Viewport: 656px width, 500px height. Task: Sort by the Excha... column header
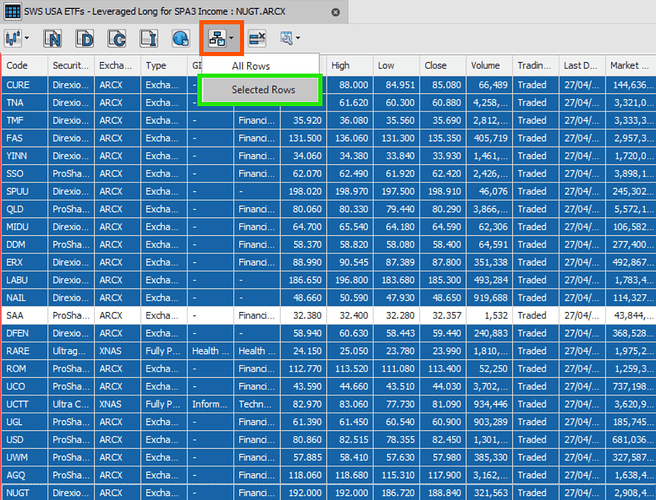click(118, 65)
